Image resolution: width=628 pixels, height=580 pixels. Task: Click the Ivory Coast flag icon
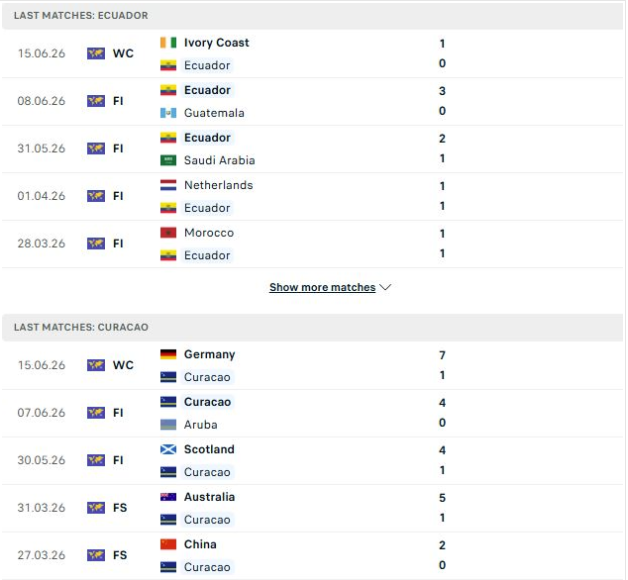(x=168, y=42)
